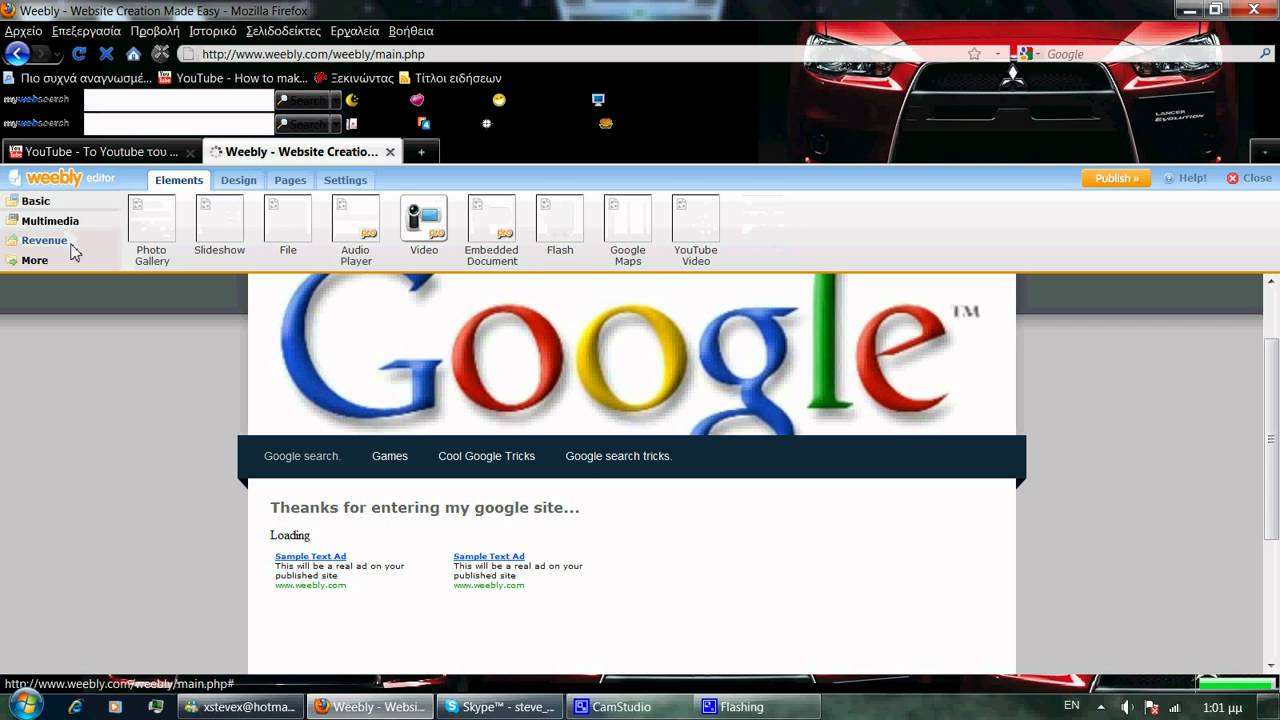Select the Elements tab
1280x720 pixels.
tap(179, 180)
